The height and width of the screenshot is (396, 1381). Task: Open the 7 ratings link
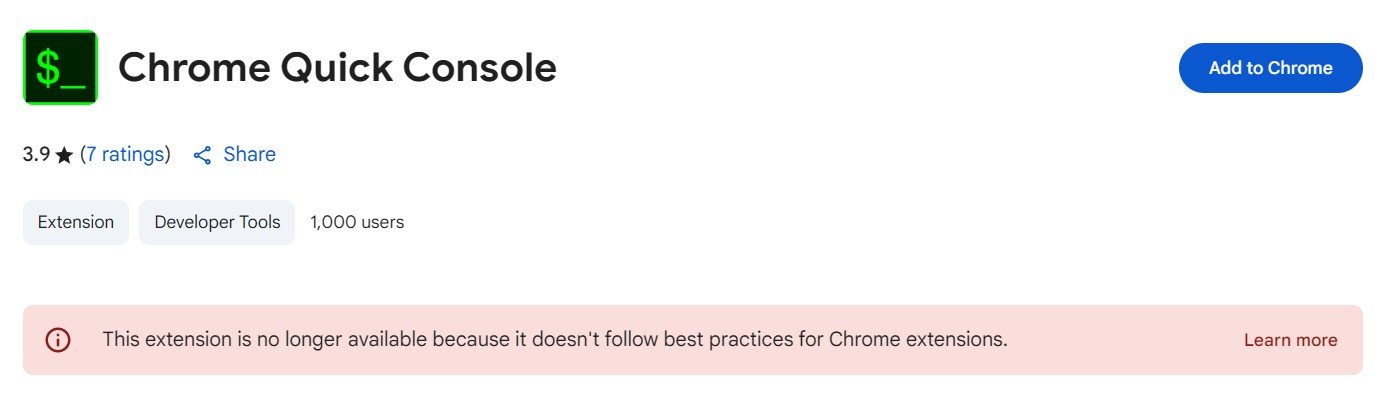pyautogui.click(x=125, y=154)
